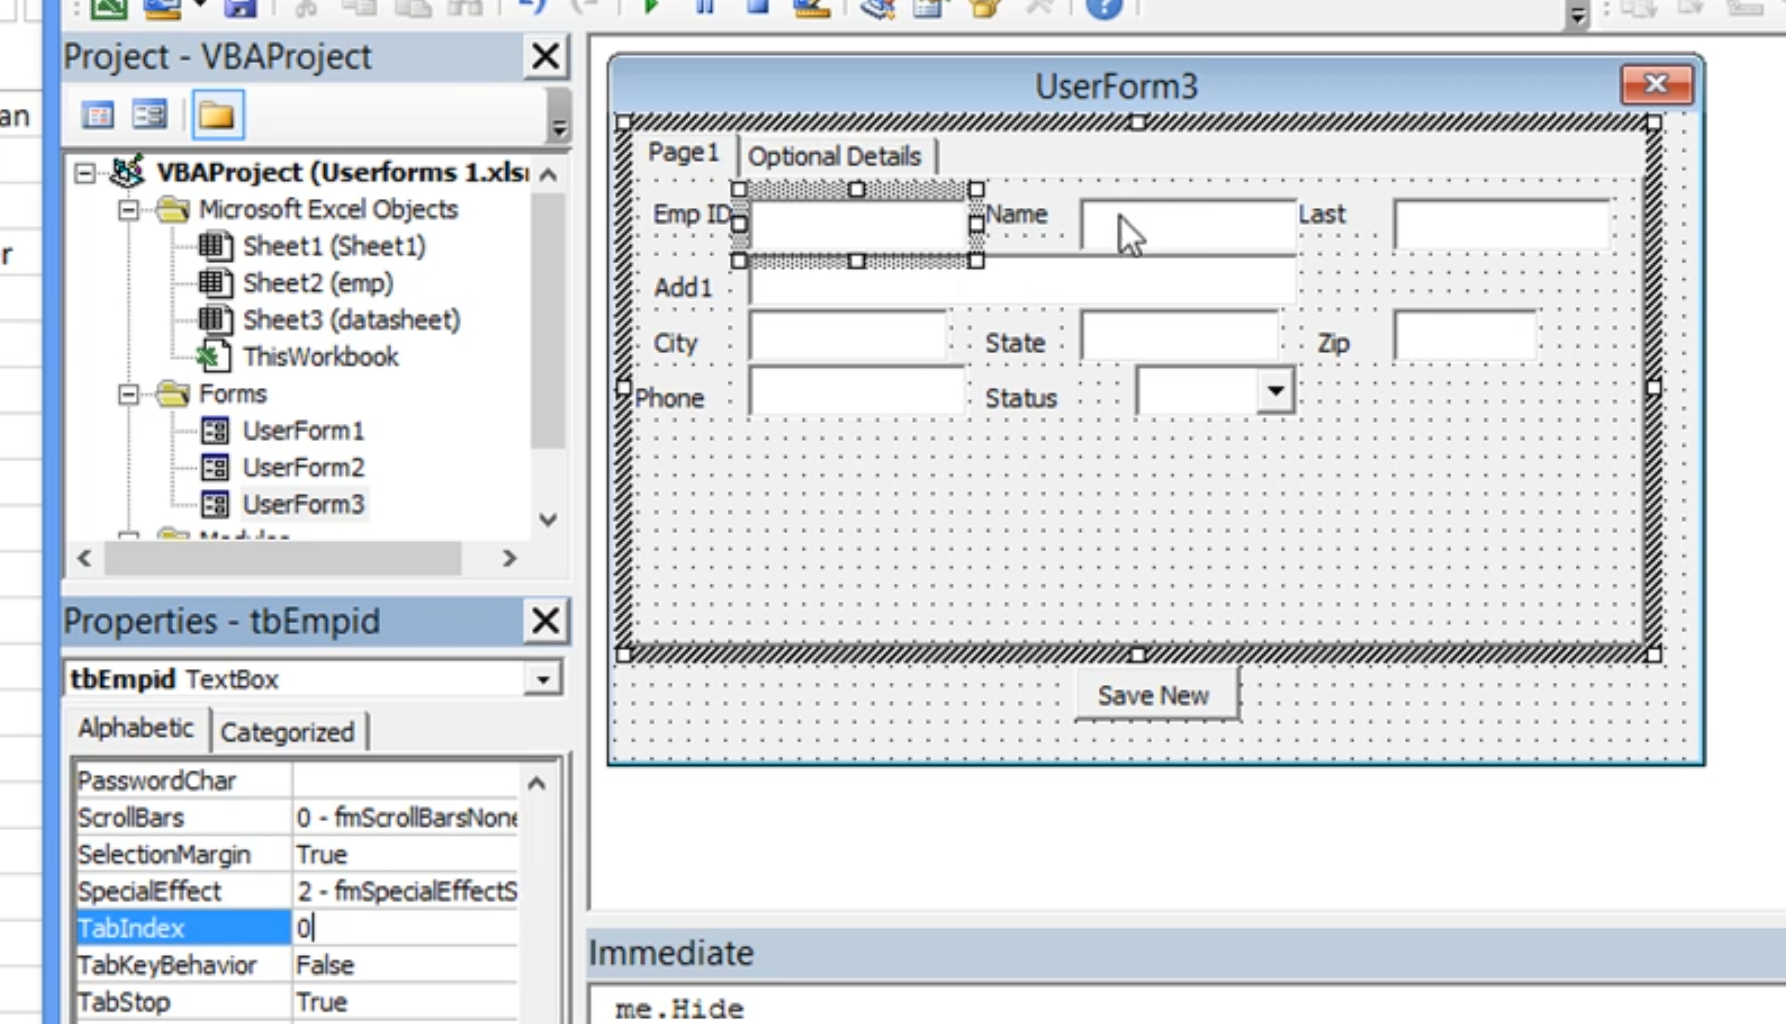Click the Add1 address text box

1021,282
